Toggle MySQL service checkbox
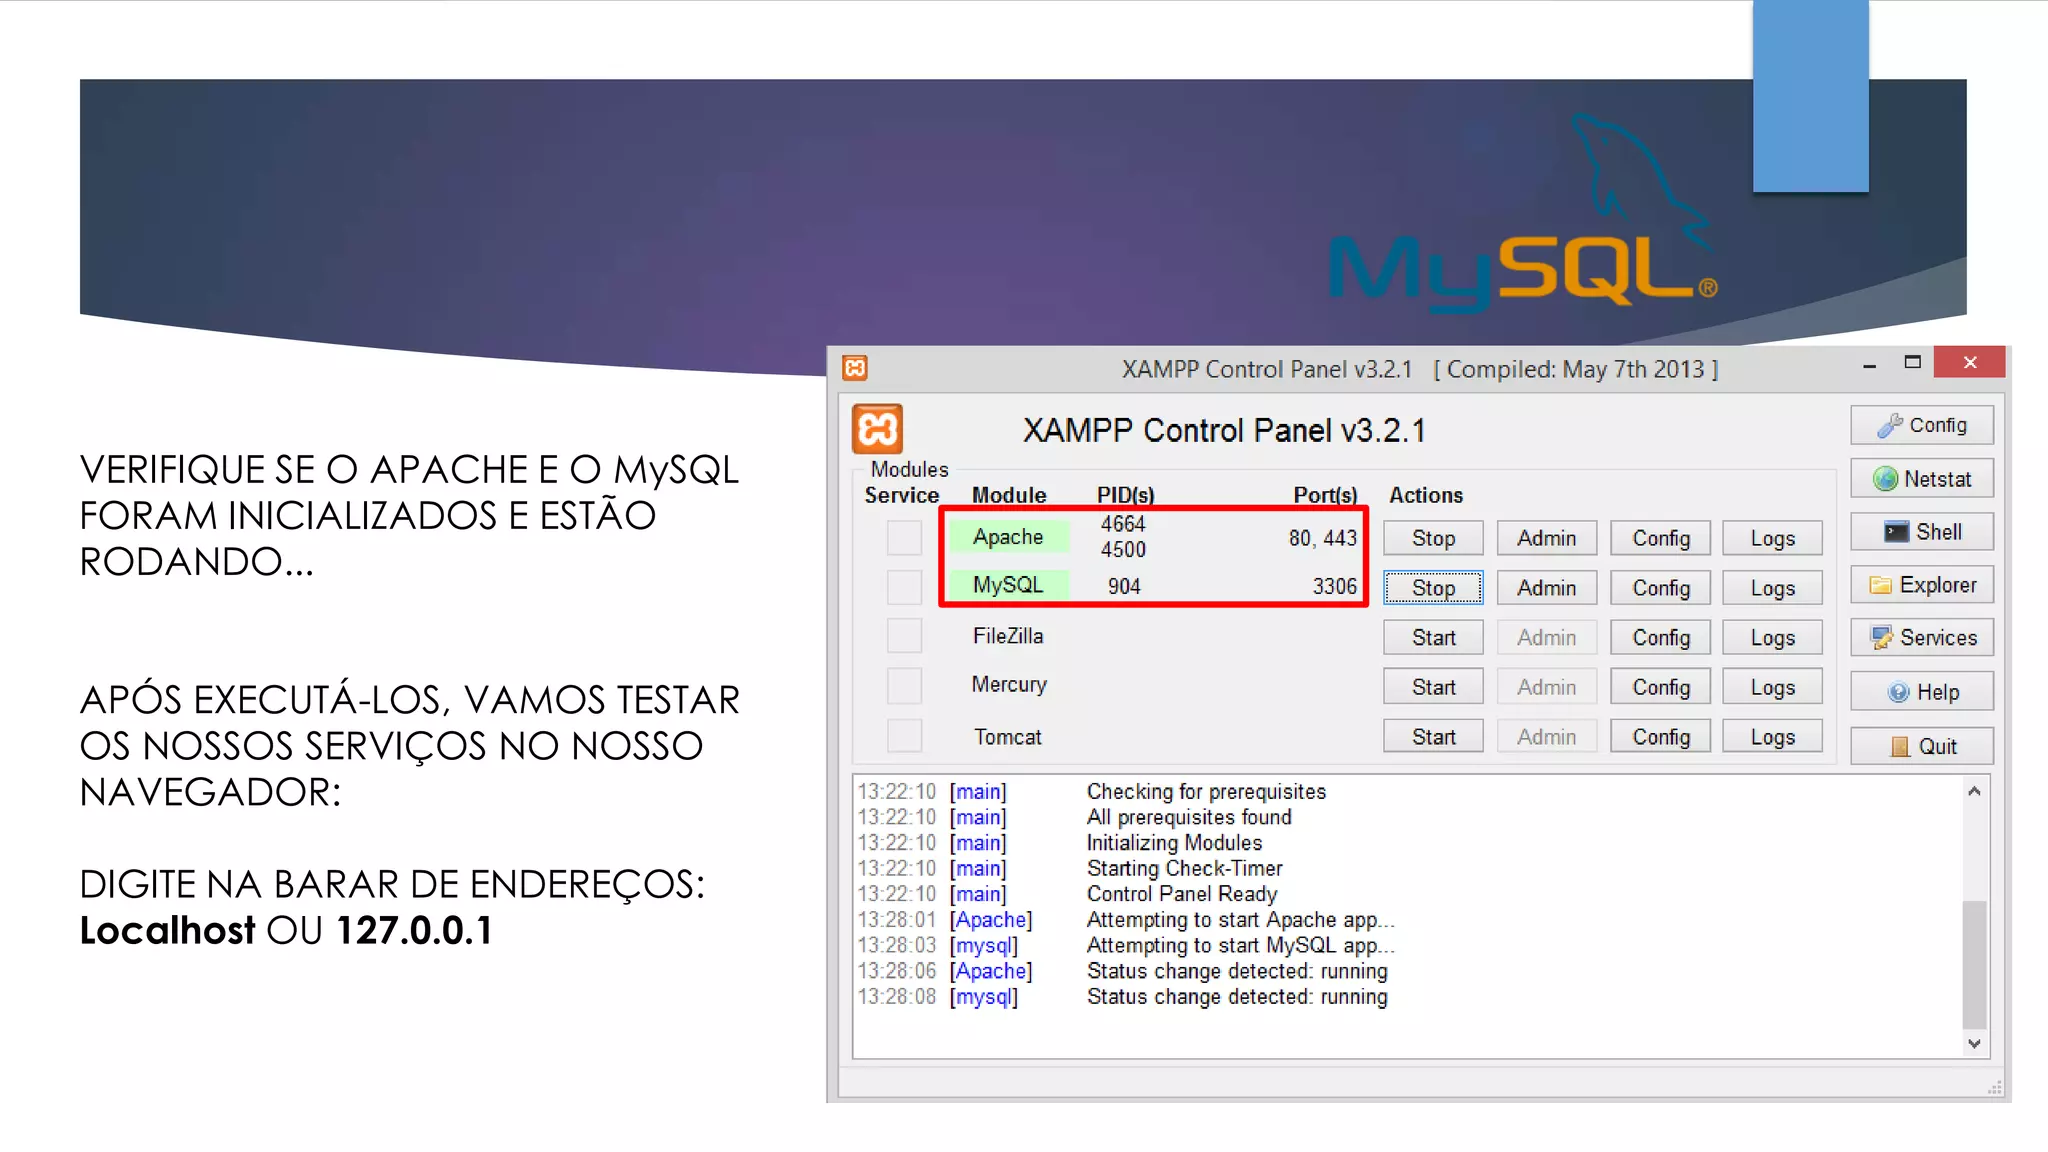 904,587
